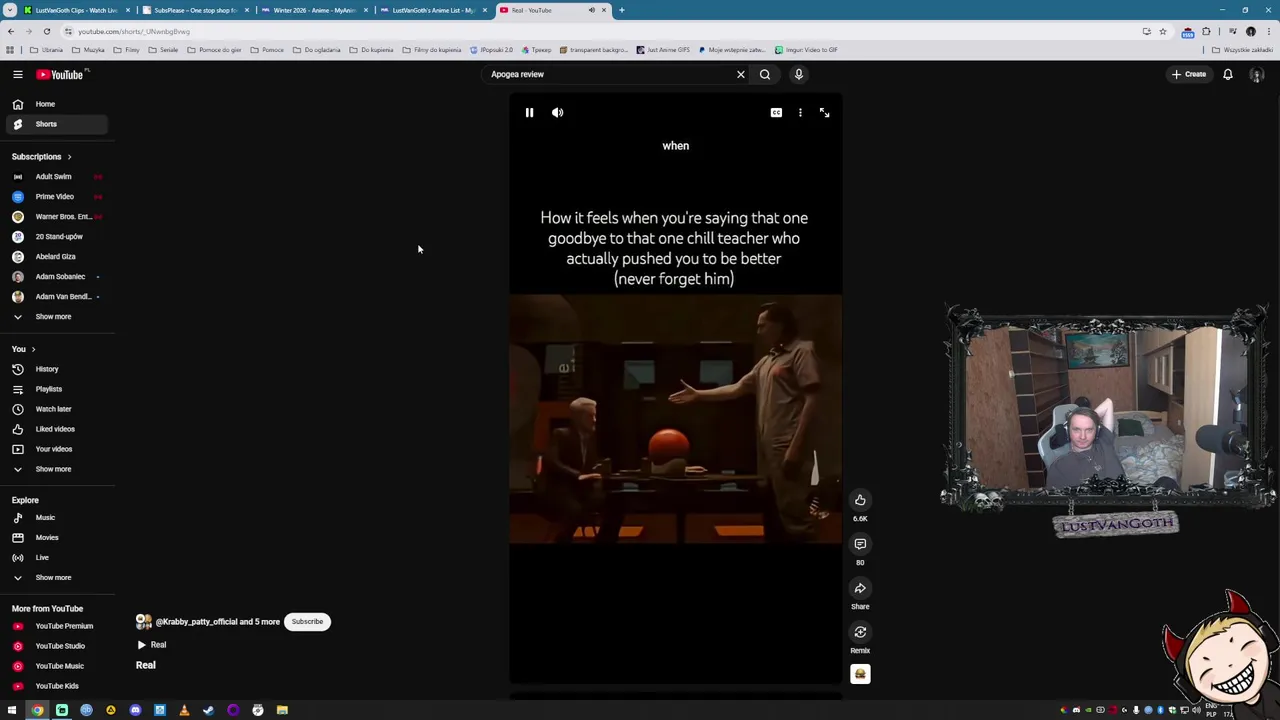Expand the You section chevron

point(33,349)
